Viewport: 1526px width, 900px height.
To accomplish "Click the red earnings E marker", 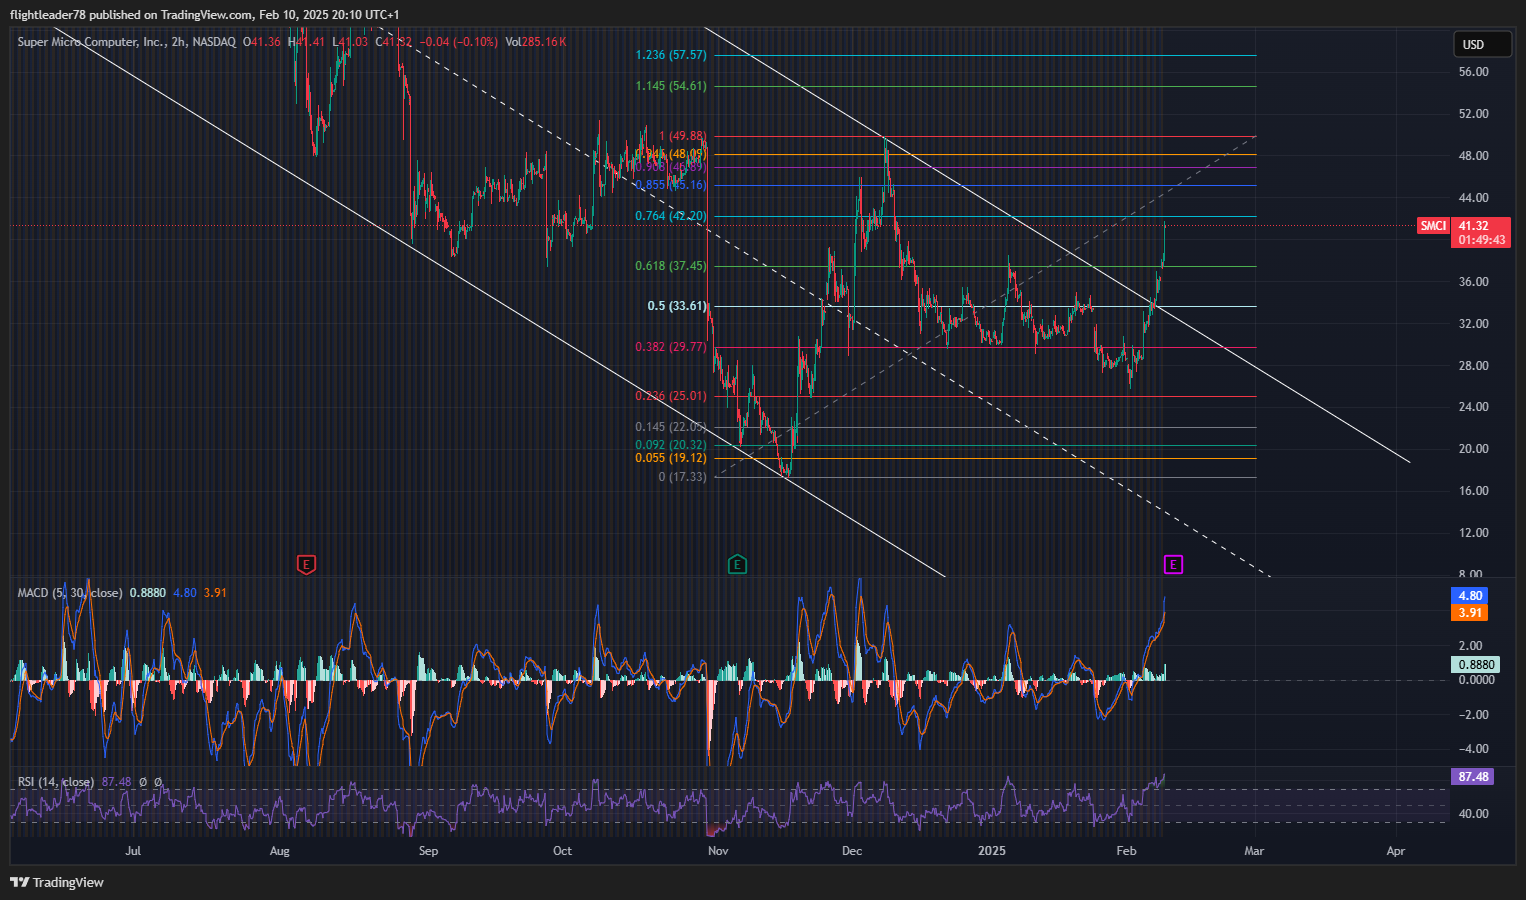I will point(307,565).
